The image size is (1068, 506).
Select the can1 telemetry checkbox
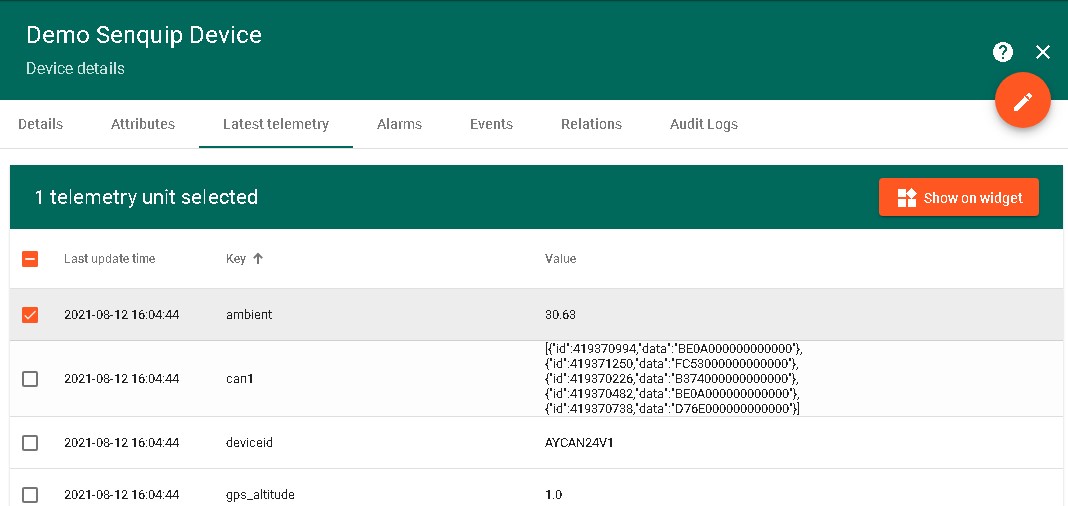click(x=30, y=379)
